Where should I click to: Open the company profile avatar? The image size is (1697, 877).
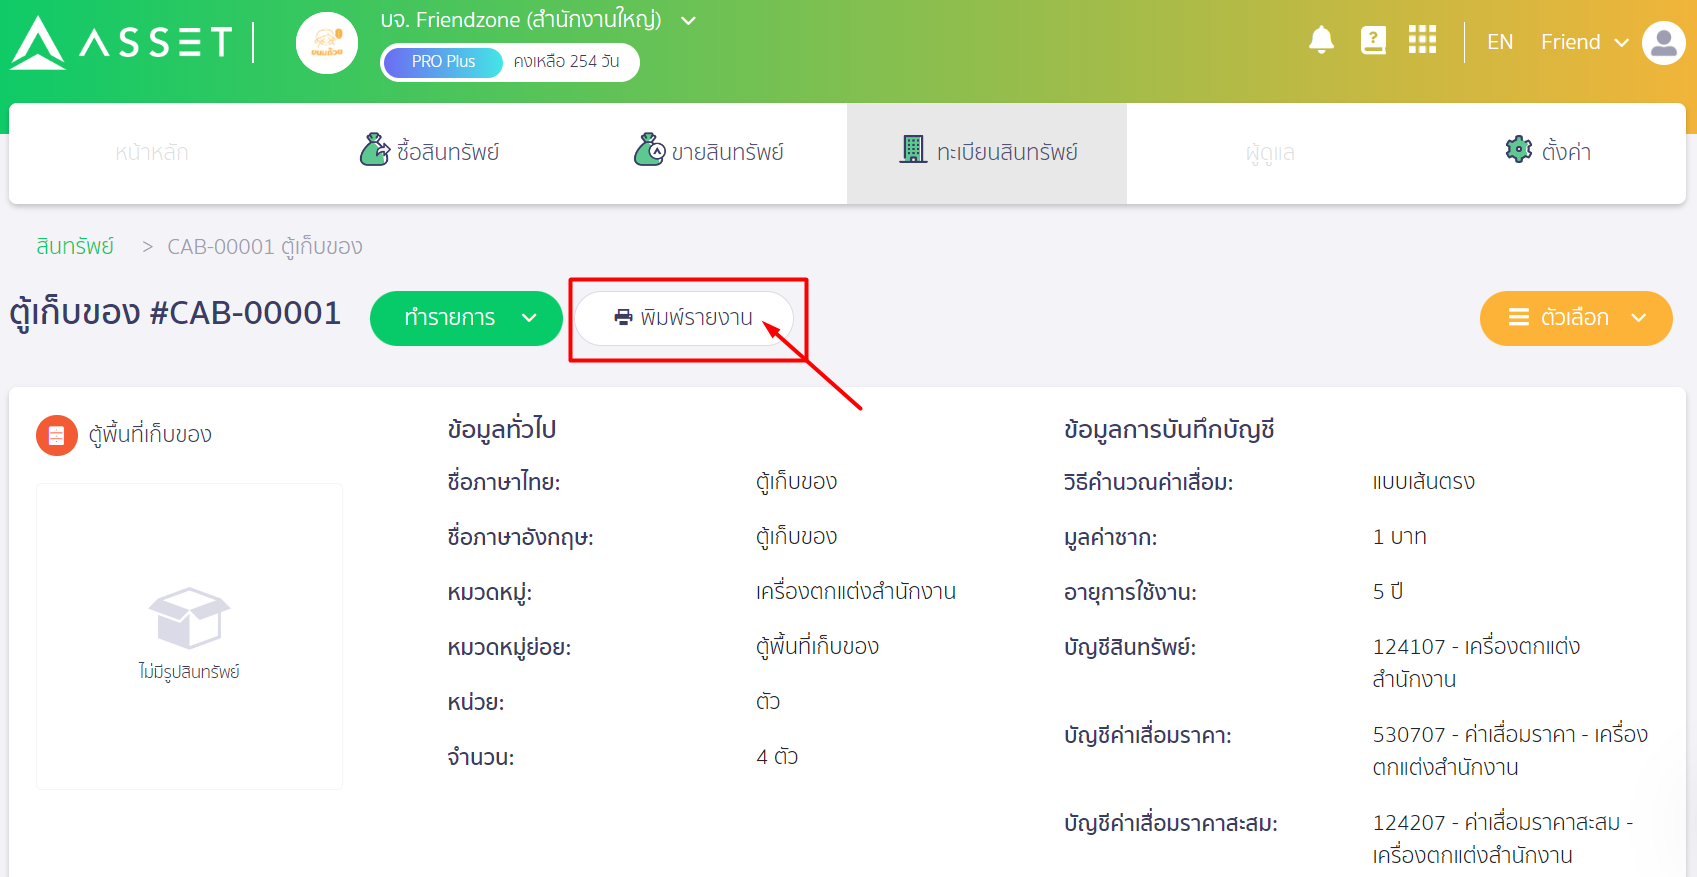327,43
